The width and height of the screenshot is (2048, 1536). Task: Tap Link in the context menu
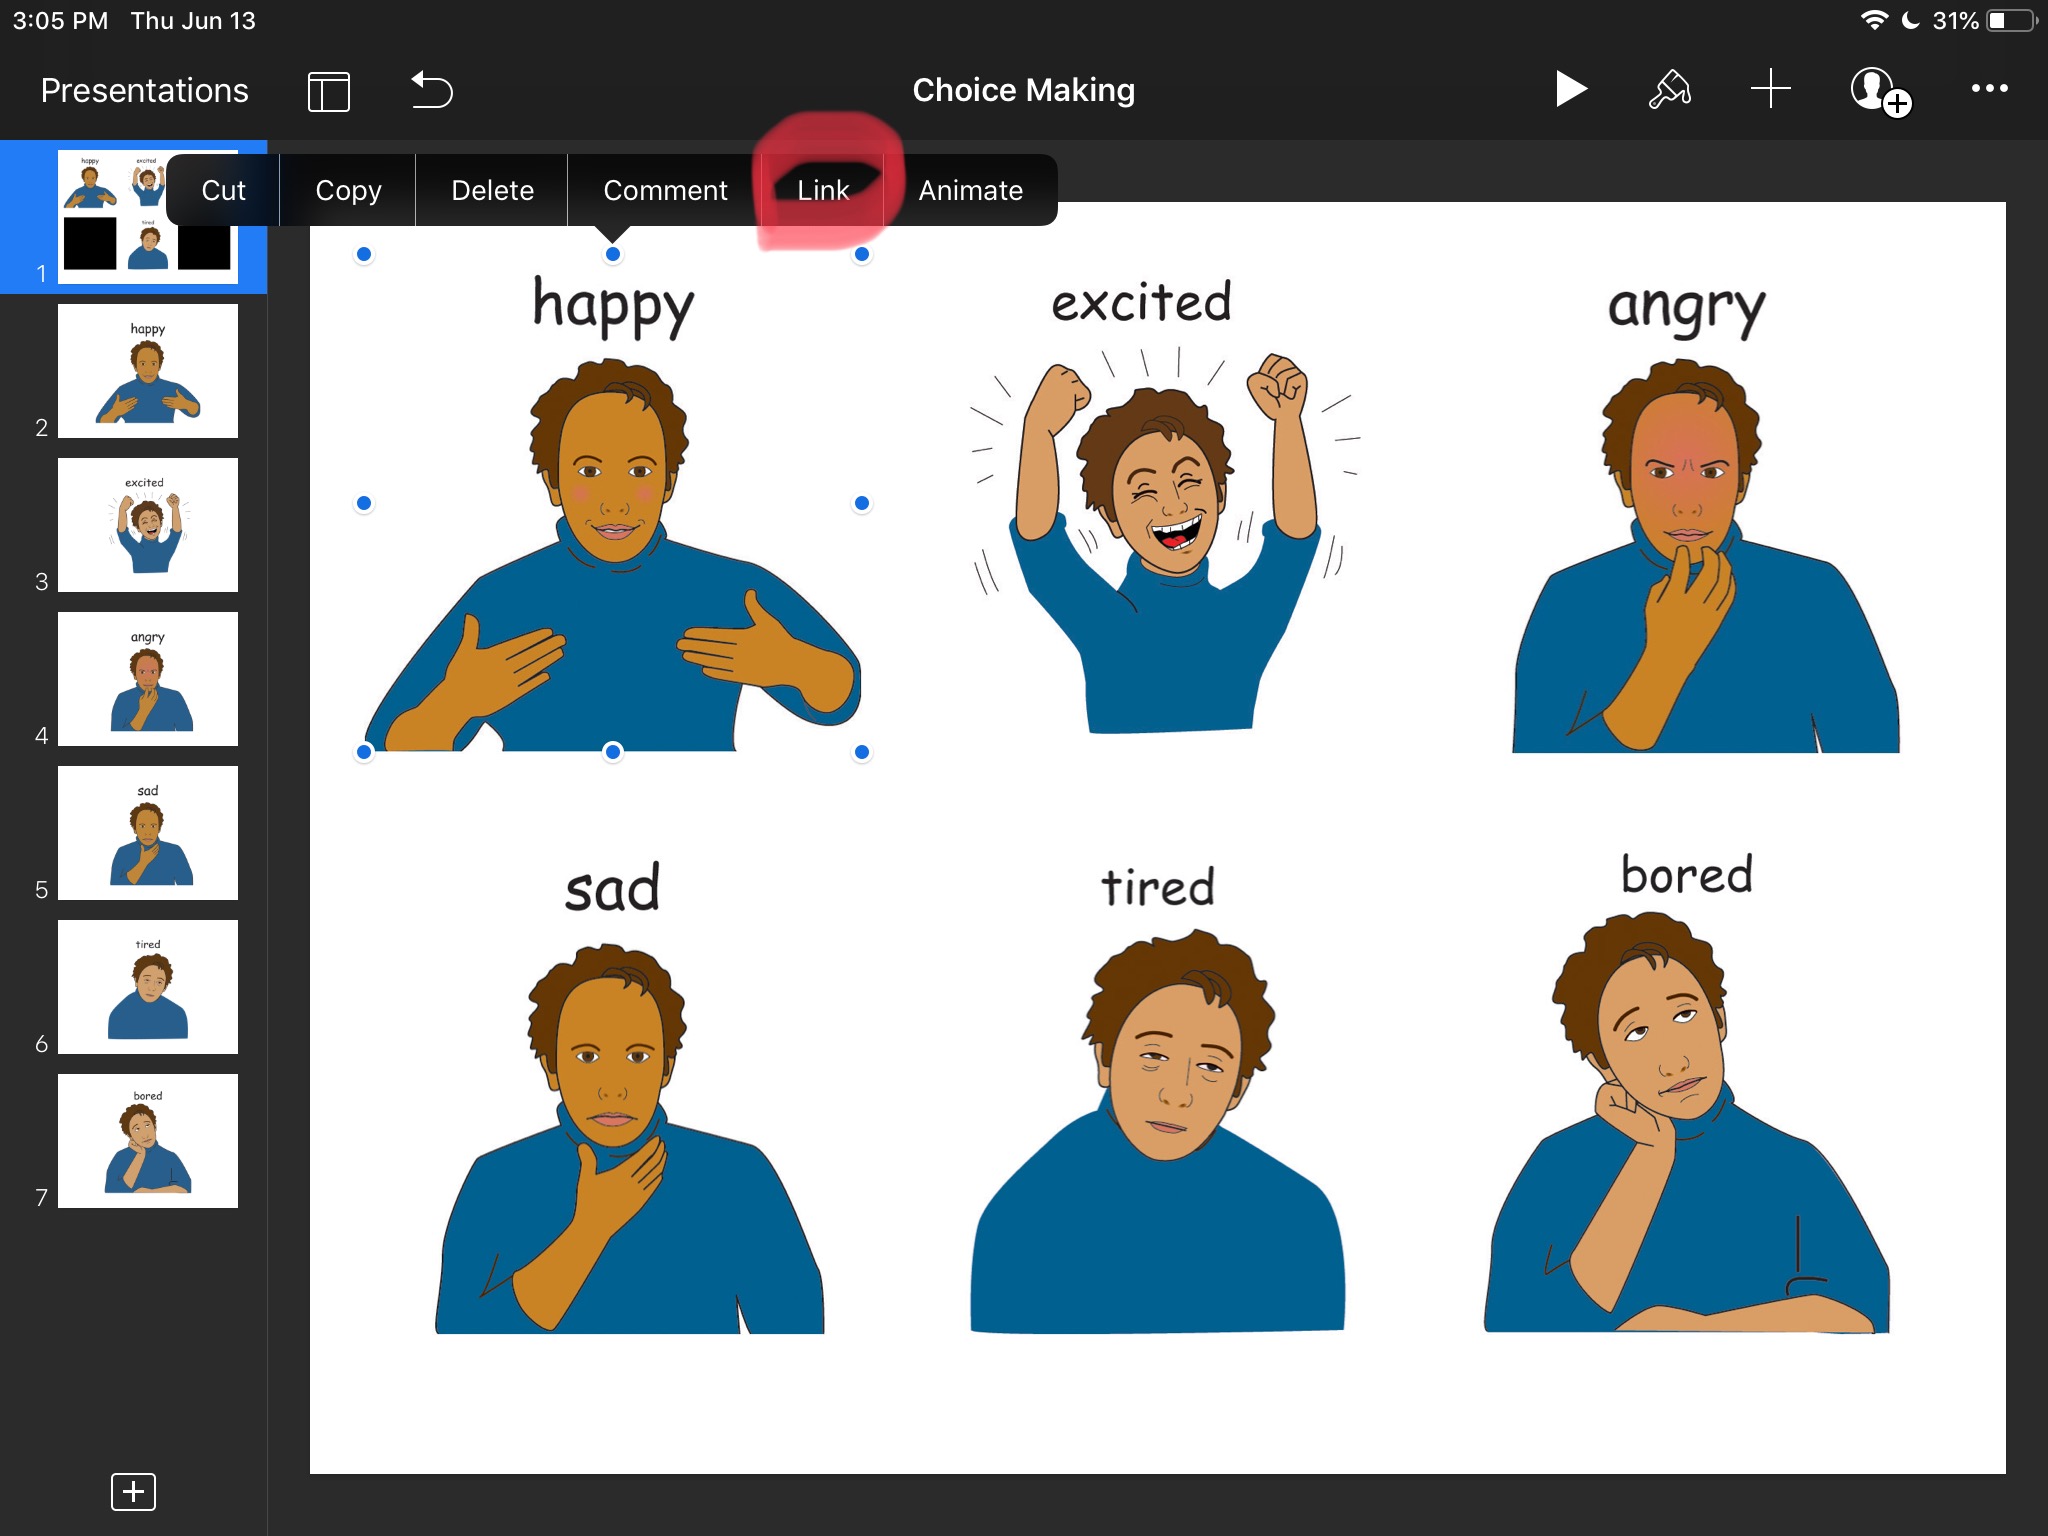[x=822, y=190]
